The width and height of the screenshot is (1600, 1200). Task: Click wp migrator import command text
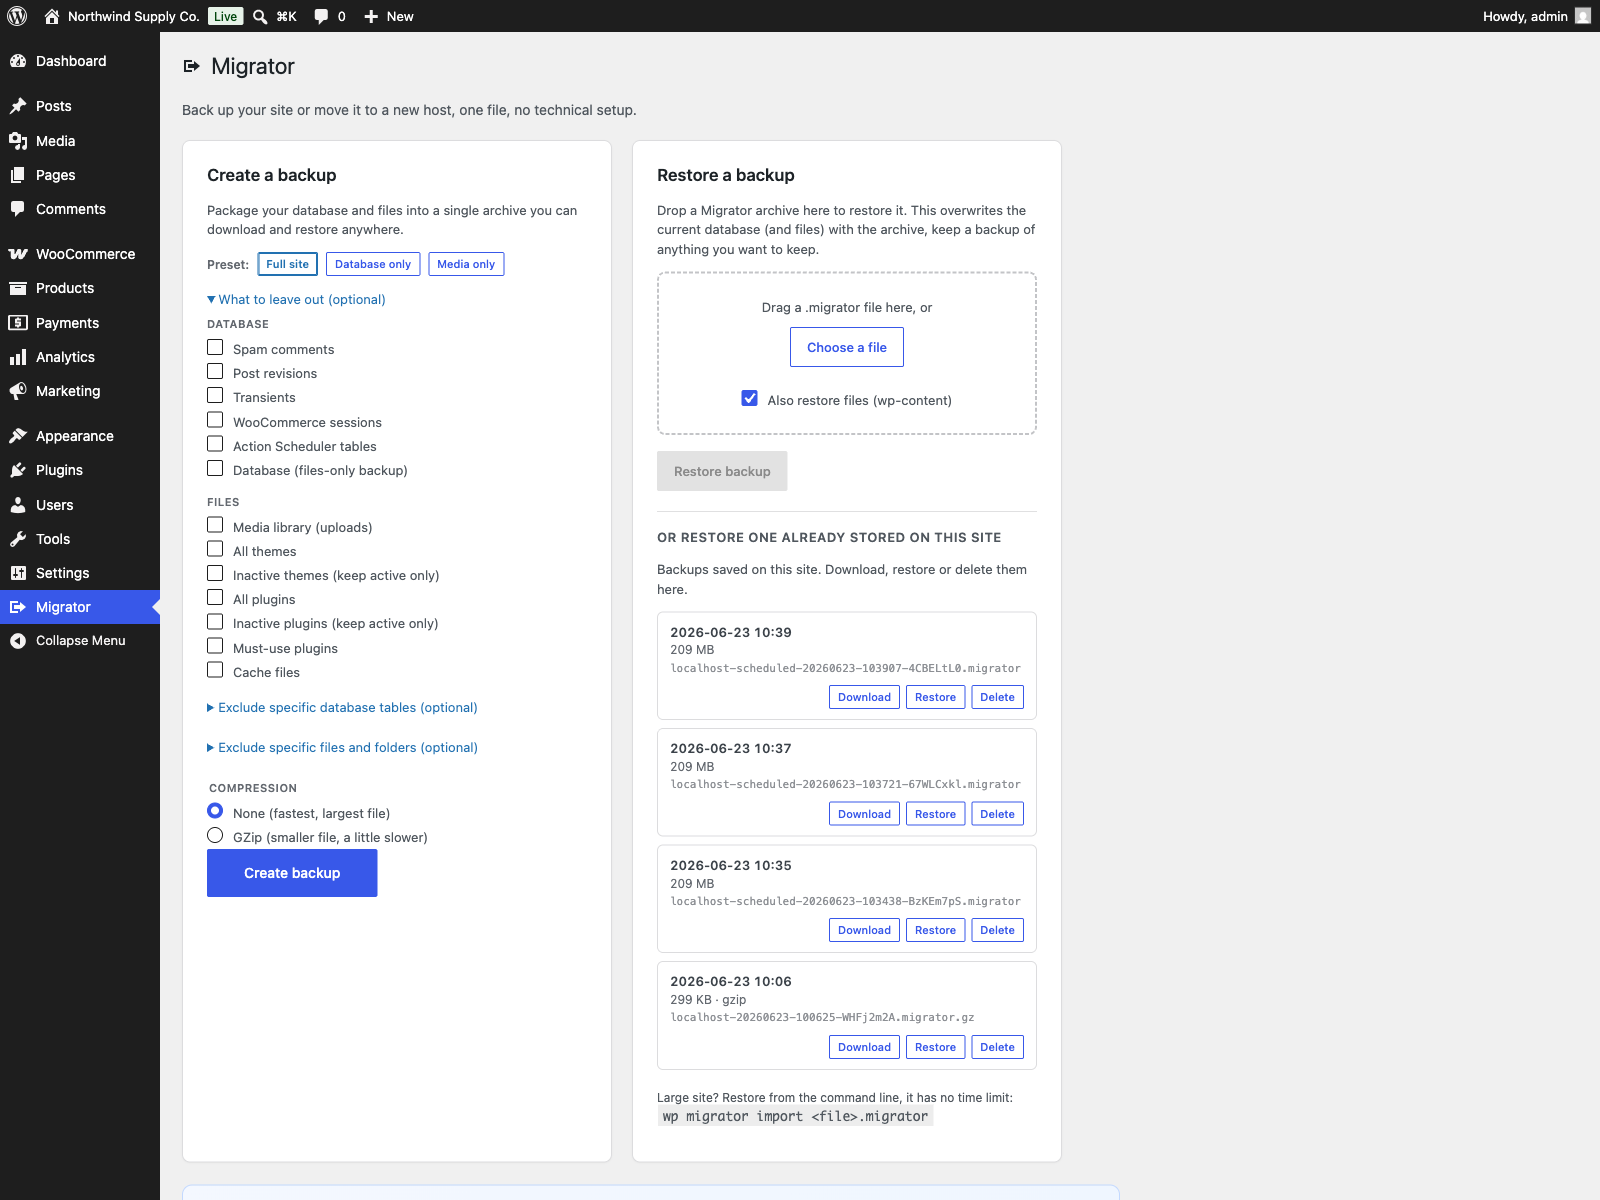coord(795,1117)
